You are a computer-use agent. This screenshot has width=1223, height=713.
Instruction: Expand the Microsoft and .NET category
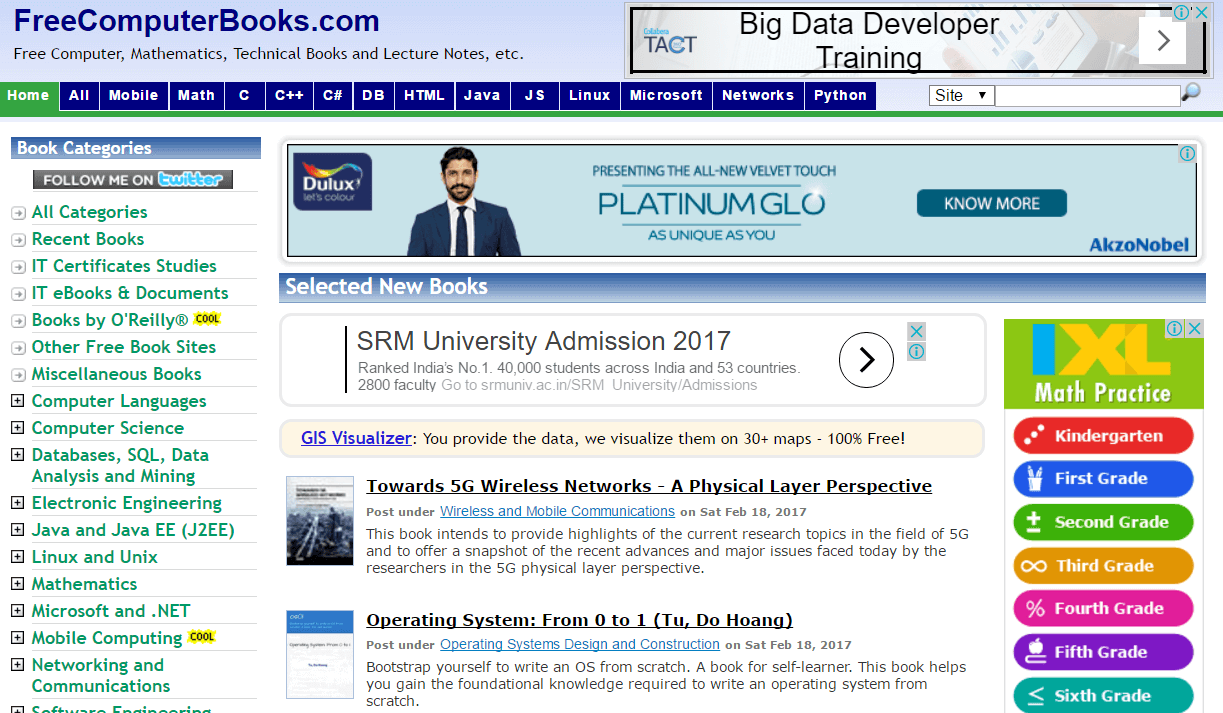click(x=17, y=611)
